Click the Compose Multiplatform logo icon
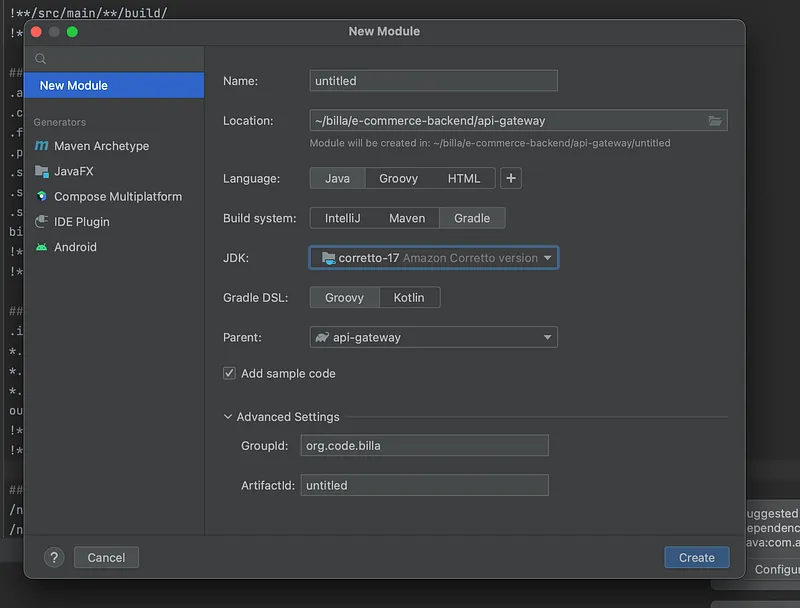Screen dimensions: 800x608 (41, 196)
